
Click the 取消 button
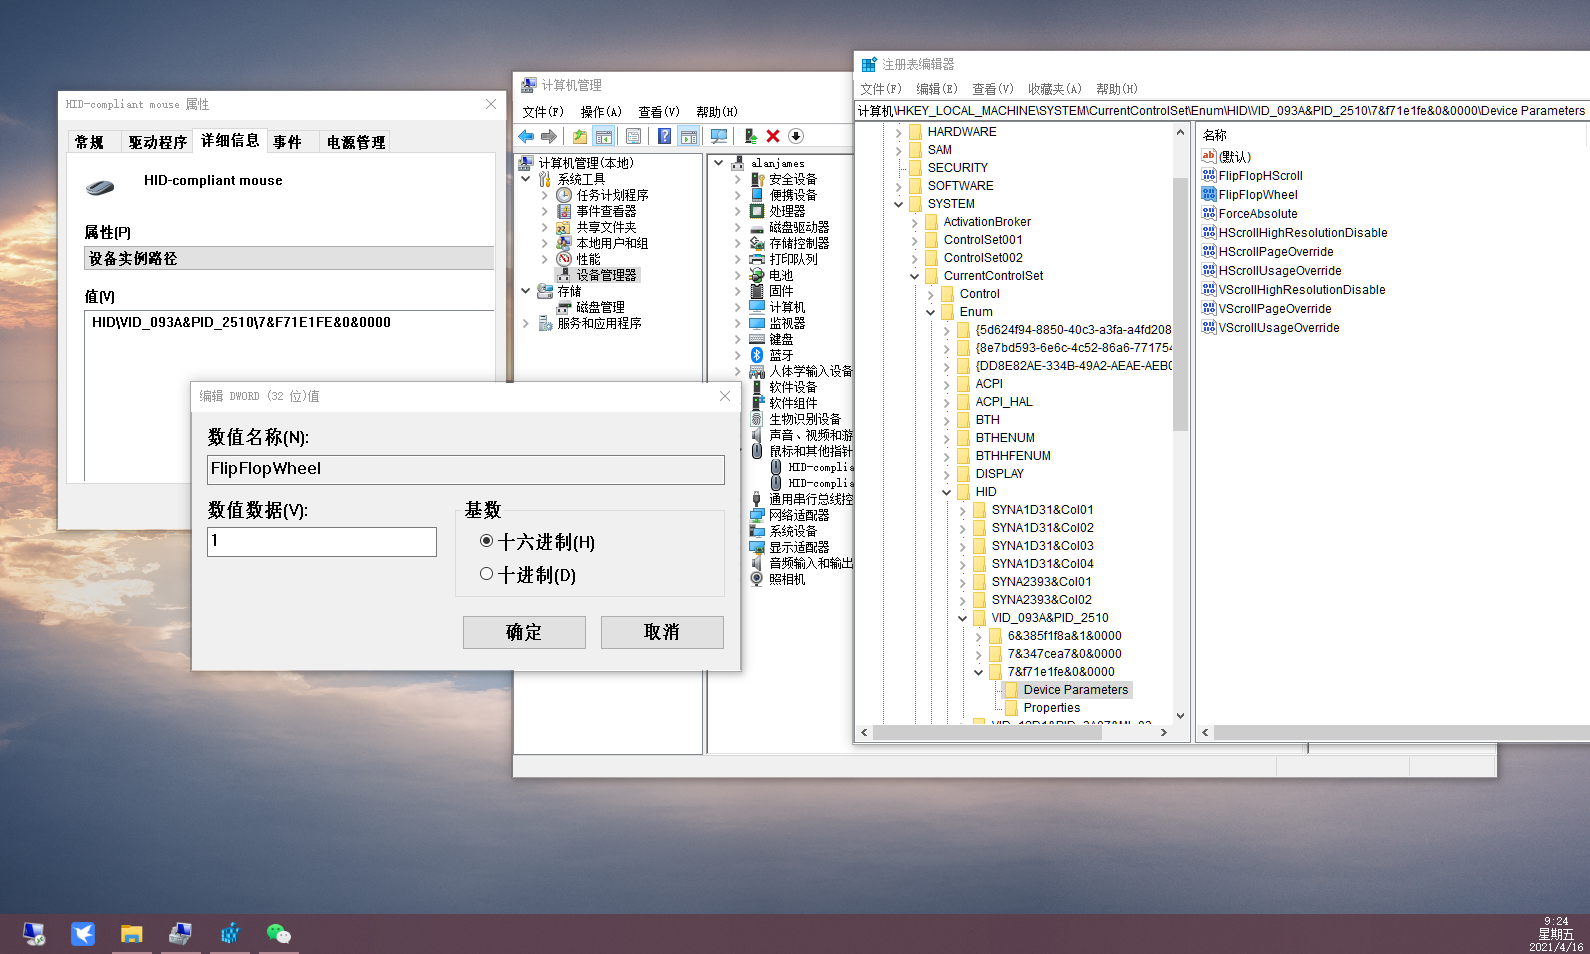[662, 632]
